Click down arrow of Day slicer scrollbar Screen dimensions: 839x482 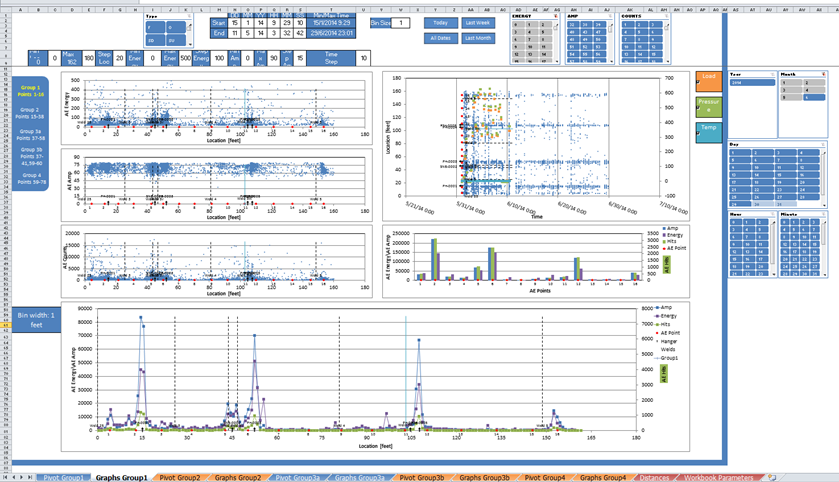coord(824,205)
